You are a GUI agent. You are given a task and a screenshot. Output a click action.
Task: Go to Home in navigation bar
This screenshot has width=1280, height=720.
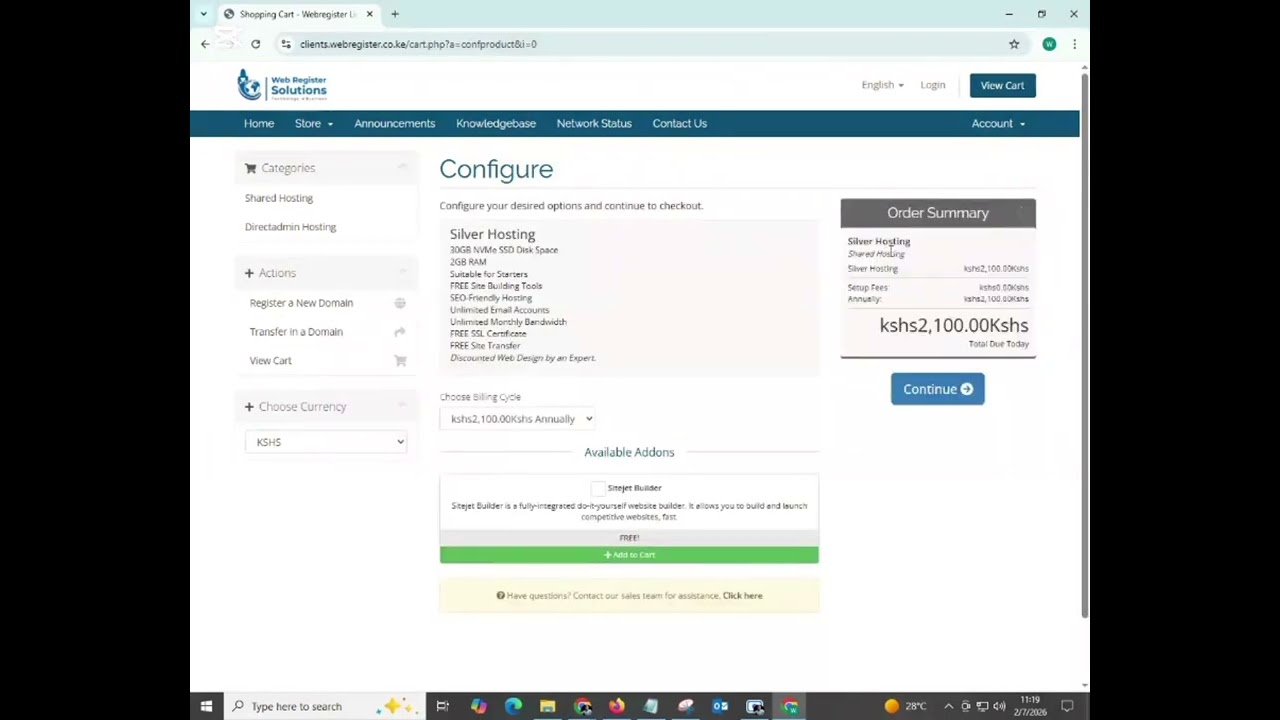tap(259, 123)
